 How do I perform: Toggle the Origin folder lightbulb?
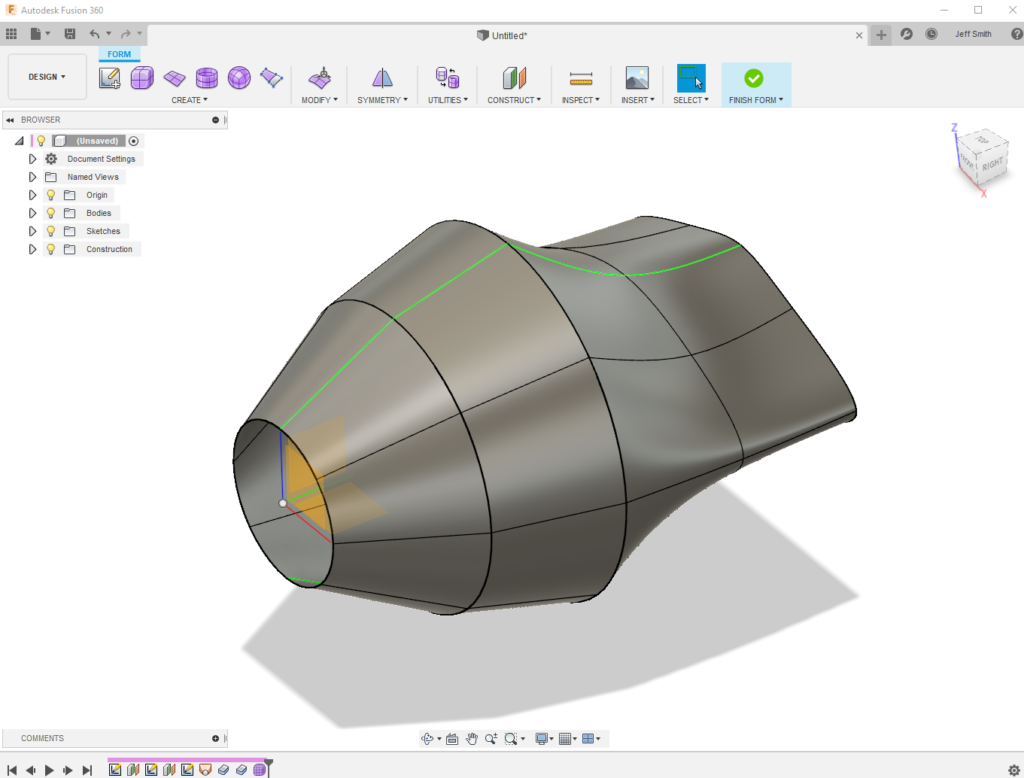point(51,195)
